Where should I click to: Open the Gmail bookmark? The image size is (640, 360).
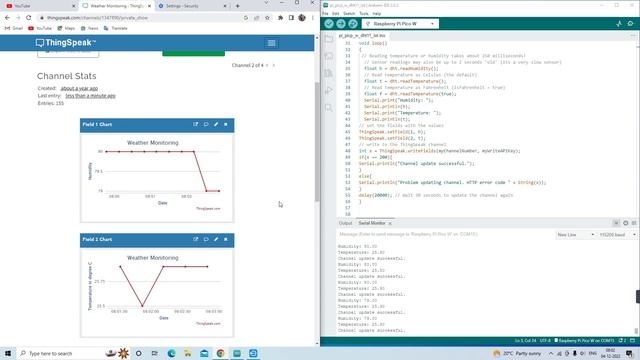14,28
